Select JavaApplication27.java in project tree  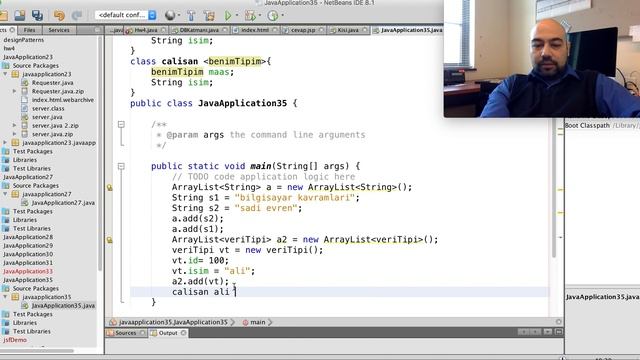coord(63,203)
